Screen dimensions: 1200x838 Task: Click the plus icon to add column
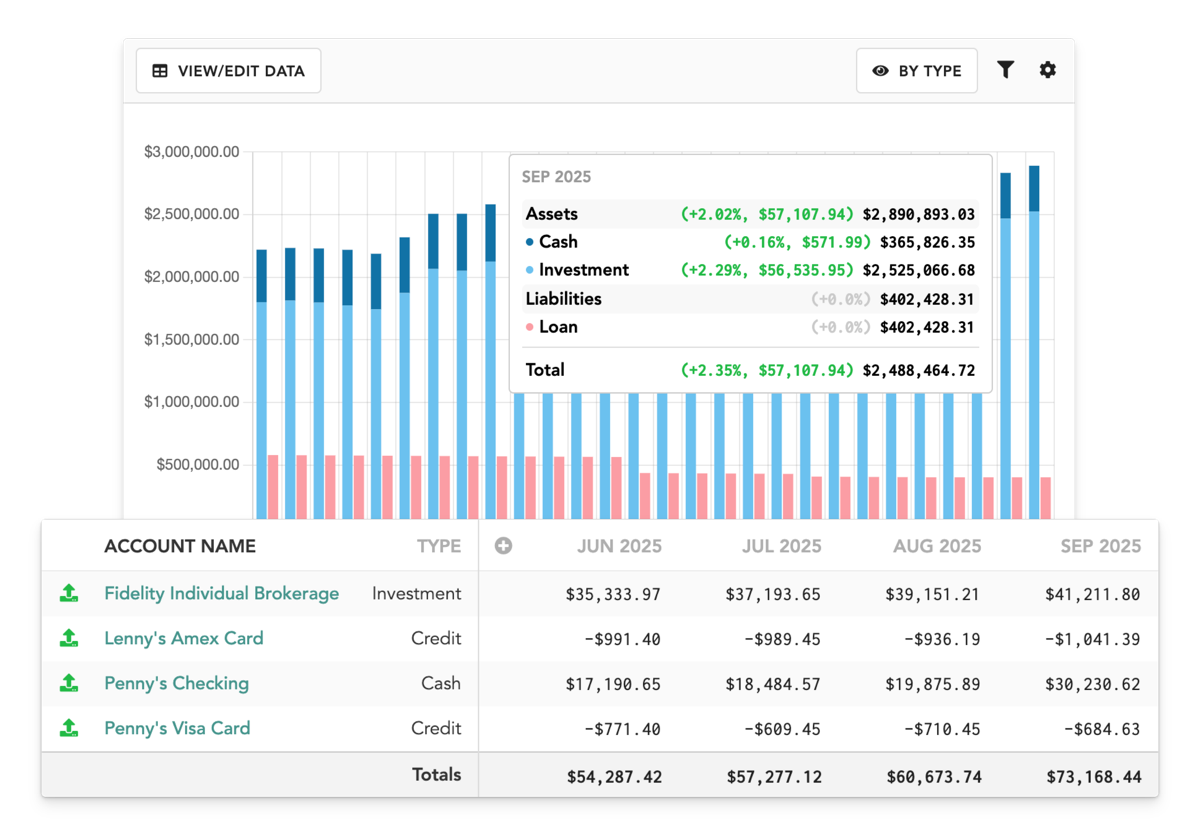pyautogui.click(x=503, y=546)
